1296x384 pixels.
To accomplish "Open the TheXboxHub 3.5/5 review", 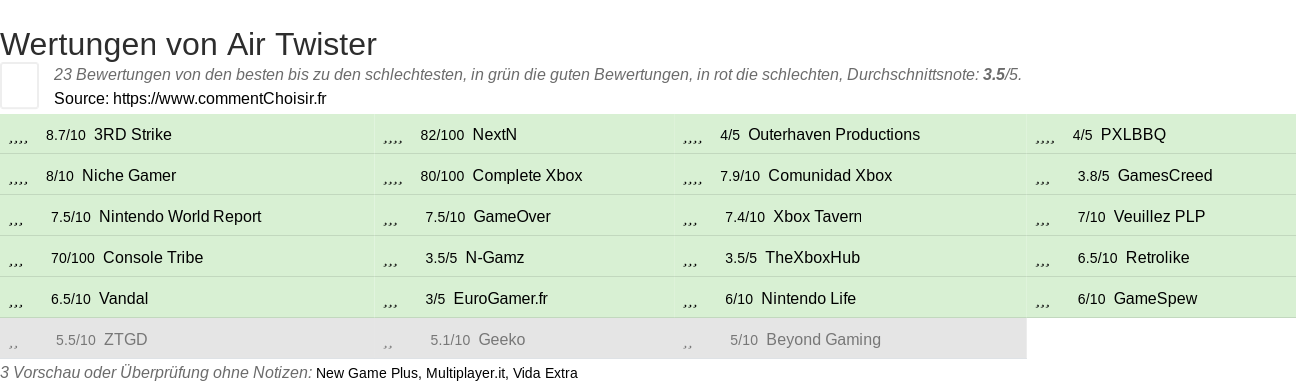I will [812, 258].
